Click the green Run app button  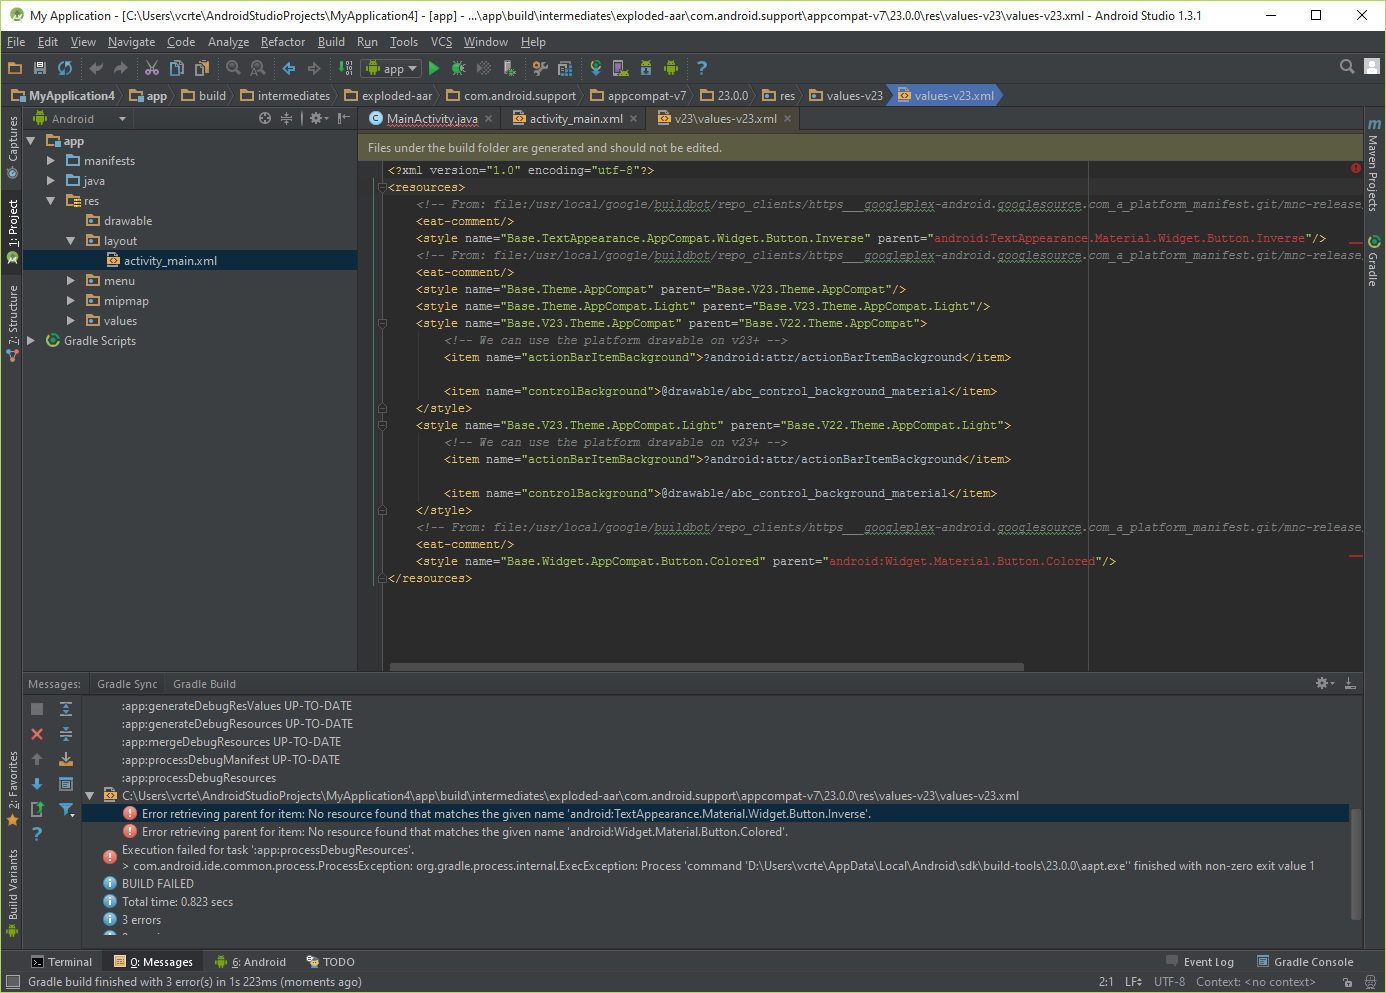click(434, 68)
